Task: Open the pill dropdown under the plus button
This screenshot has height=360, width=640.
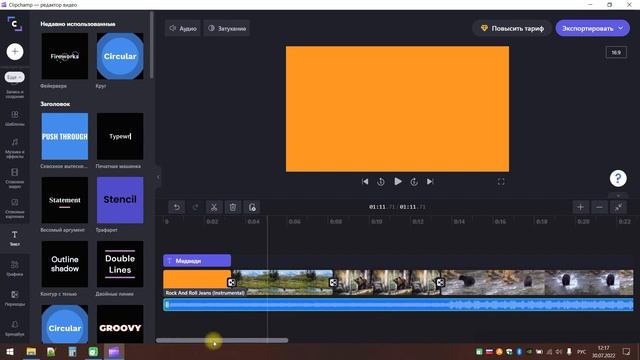Action: coord(15,77)
